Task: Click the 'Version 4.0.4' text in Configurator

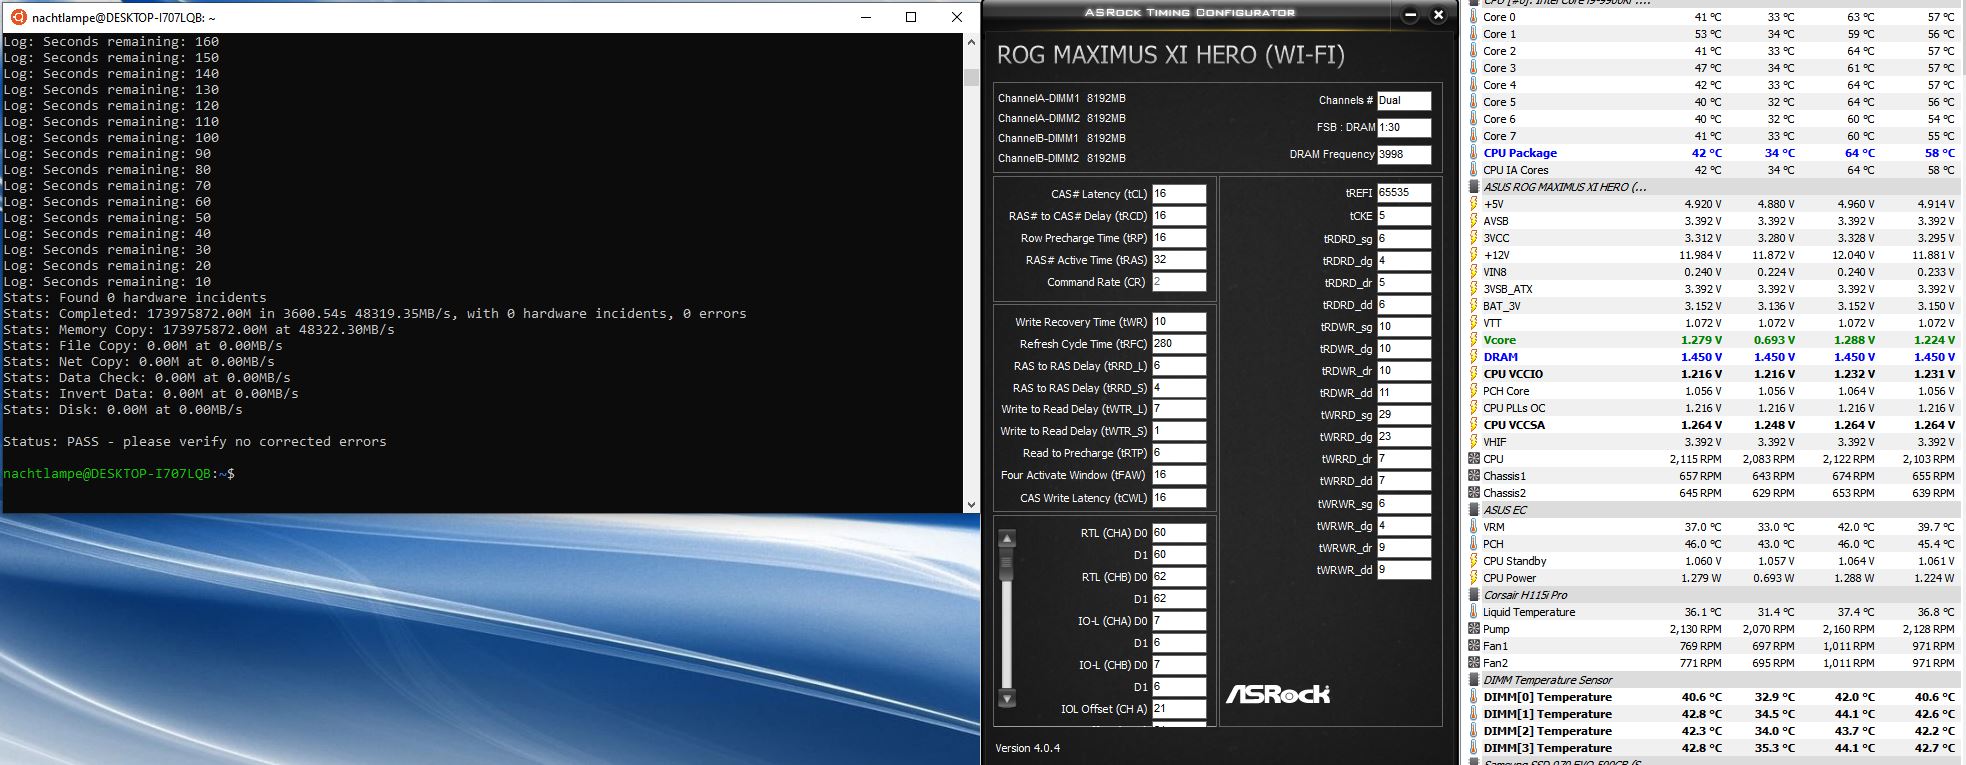Action: (x=1028, y=748)
